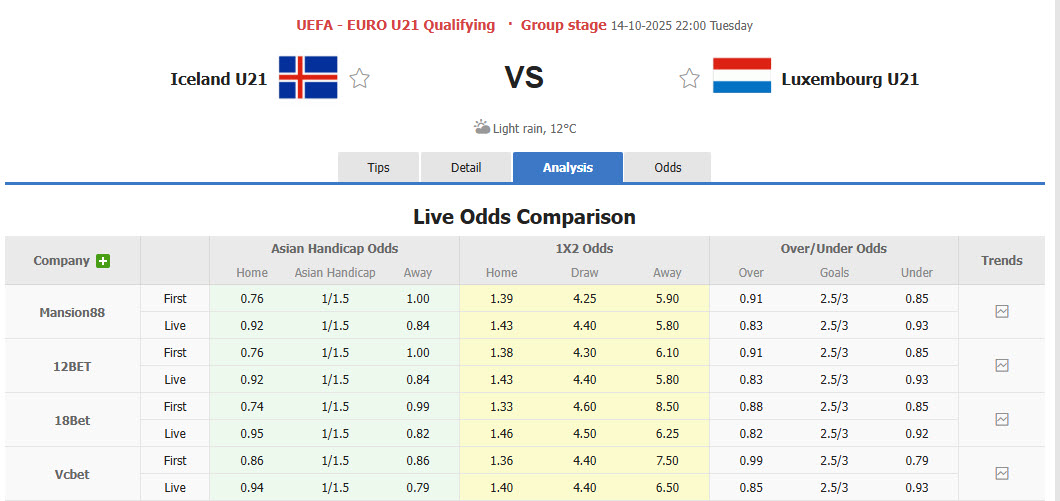Click Mansion88 live 1X2 home odds 1.43
The height and width of the screenshot is (501, 1060).
tap(502, 326)
